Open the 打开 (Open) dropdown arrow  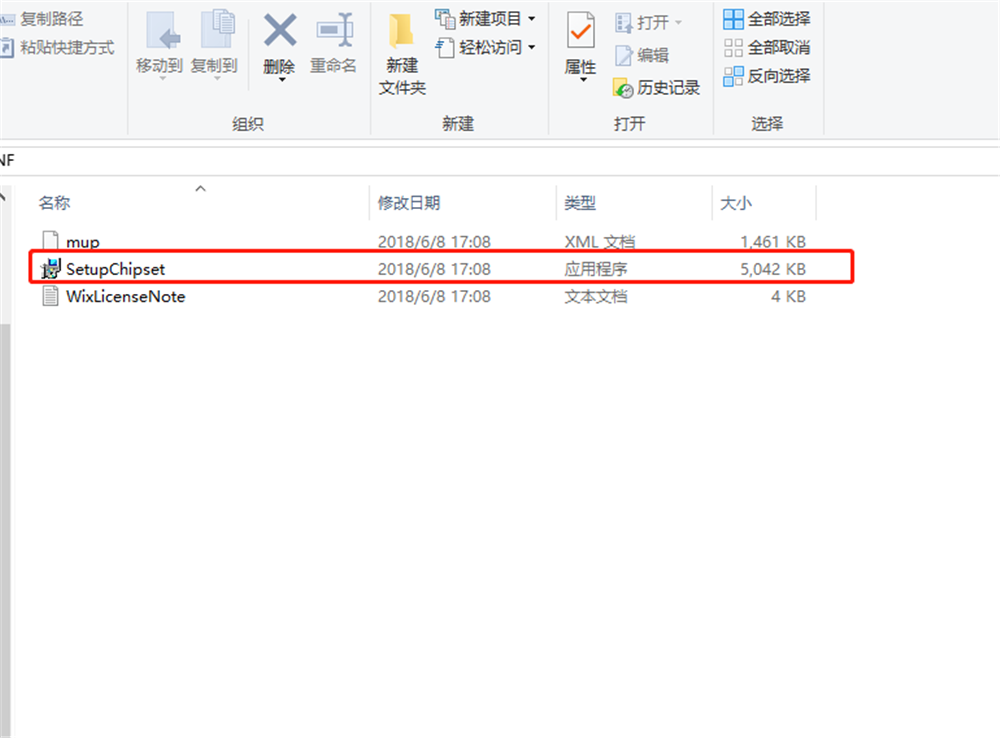[x=676, y=22]
